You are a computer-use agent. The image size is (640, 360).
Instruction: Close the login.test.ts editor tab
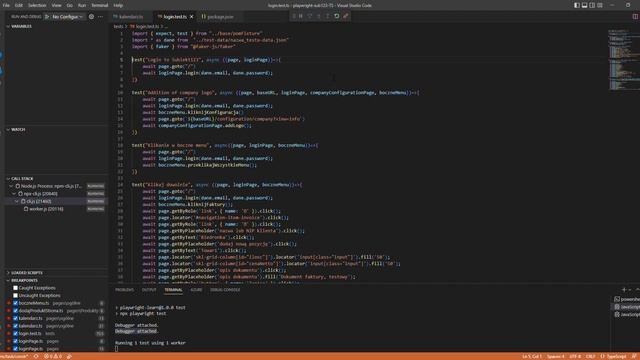[x=191, y=17]
